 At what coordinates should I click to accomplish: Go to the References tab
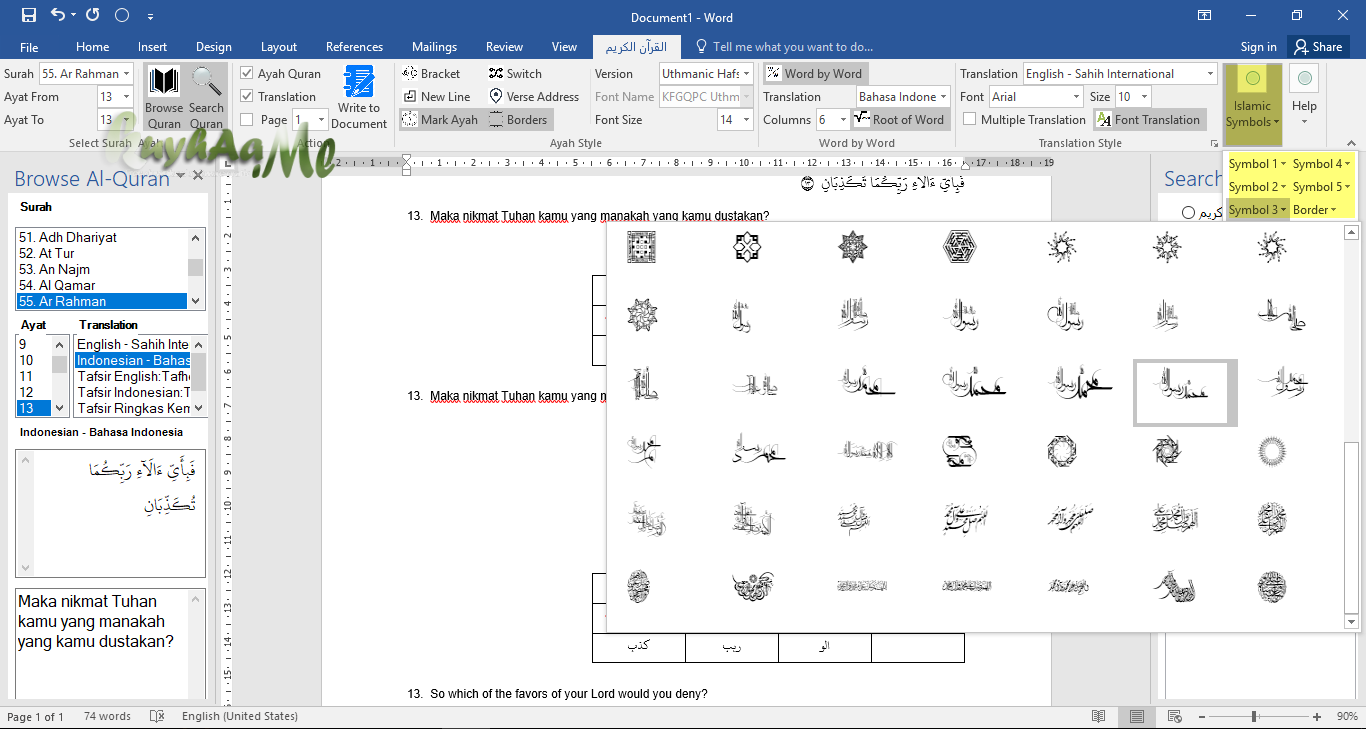click(x=354, y=47)
